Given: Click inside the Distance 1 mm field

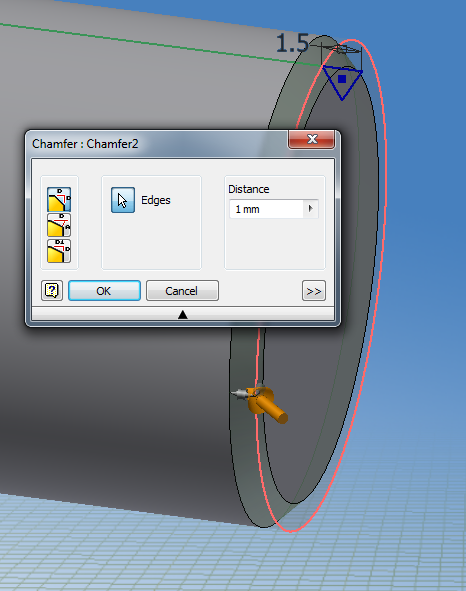Looking at the screenshot, I should pyautogui.click(x=266, y=209).
